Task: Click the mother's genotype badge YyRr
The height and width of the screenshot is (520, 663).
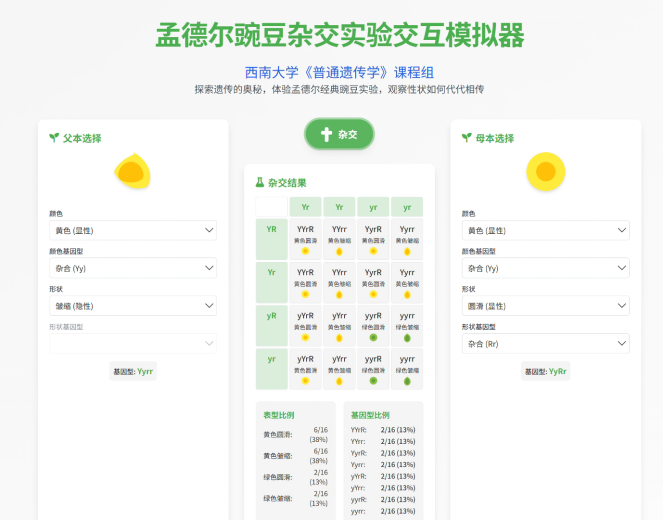Action: 546,371
